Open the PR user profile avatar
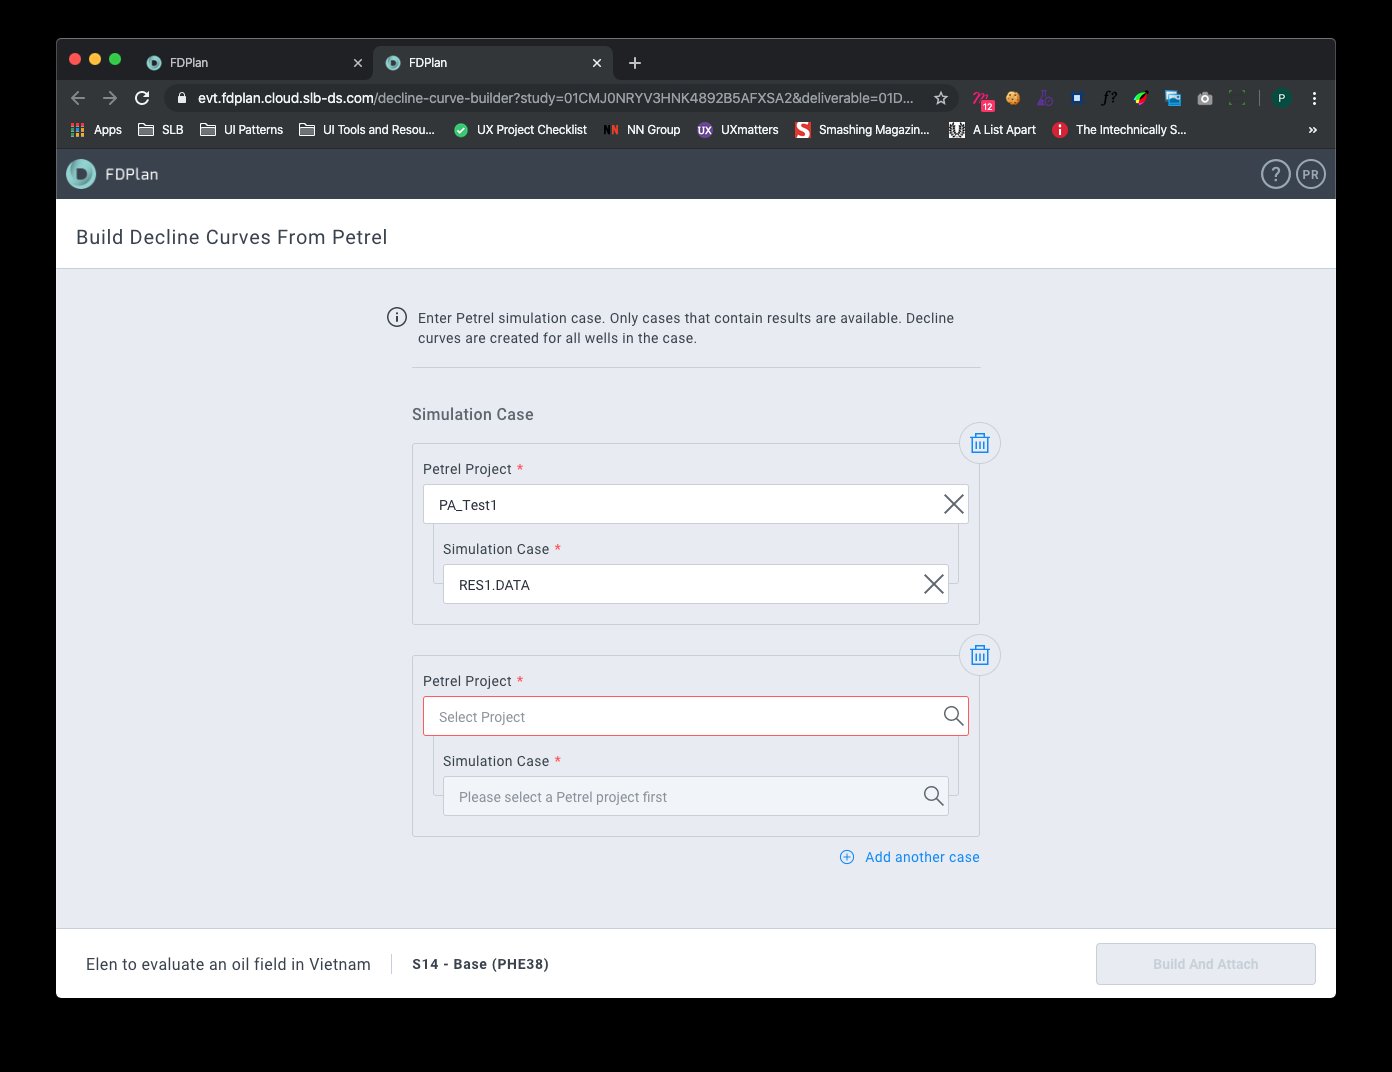This screenshot has height=1072, width=1392. (x=1311, y=174)
